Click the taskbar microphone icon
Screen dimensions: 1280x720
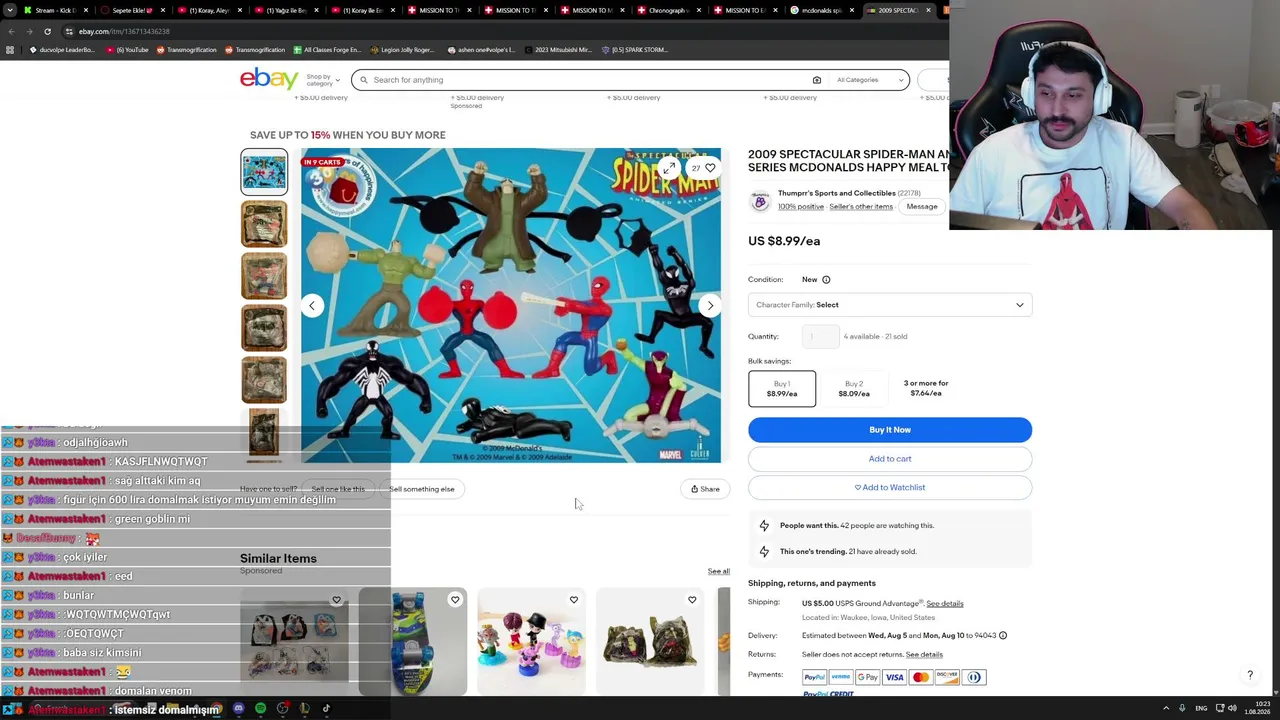point(1182,708)
